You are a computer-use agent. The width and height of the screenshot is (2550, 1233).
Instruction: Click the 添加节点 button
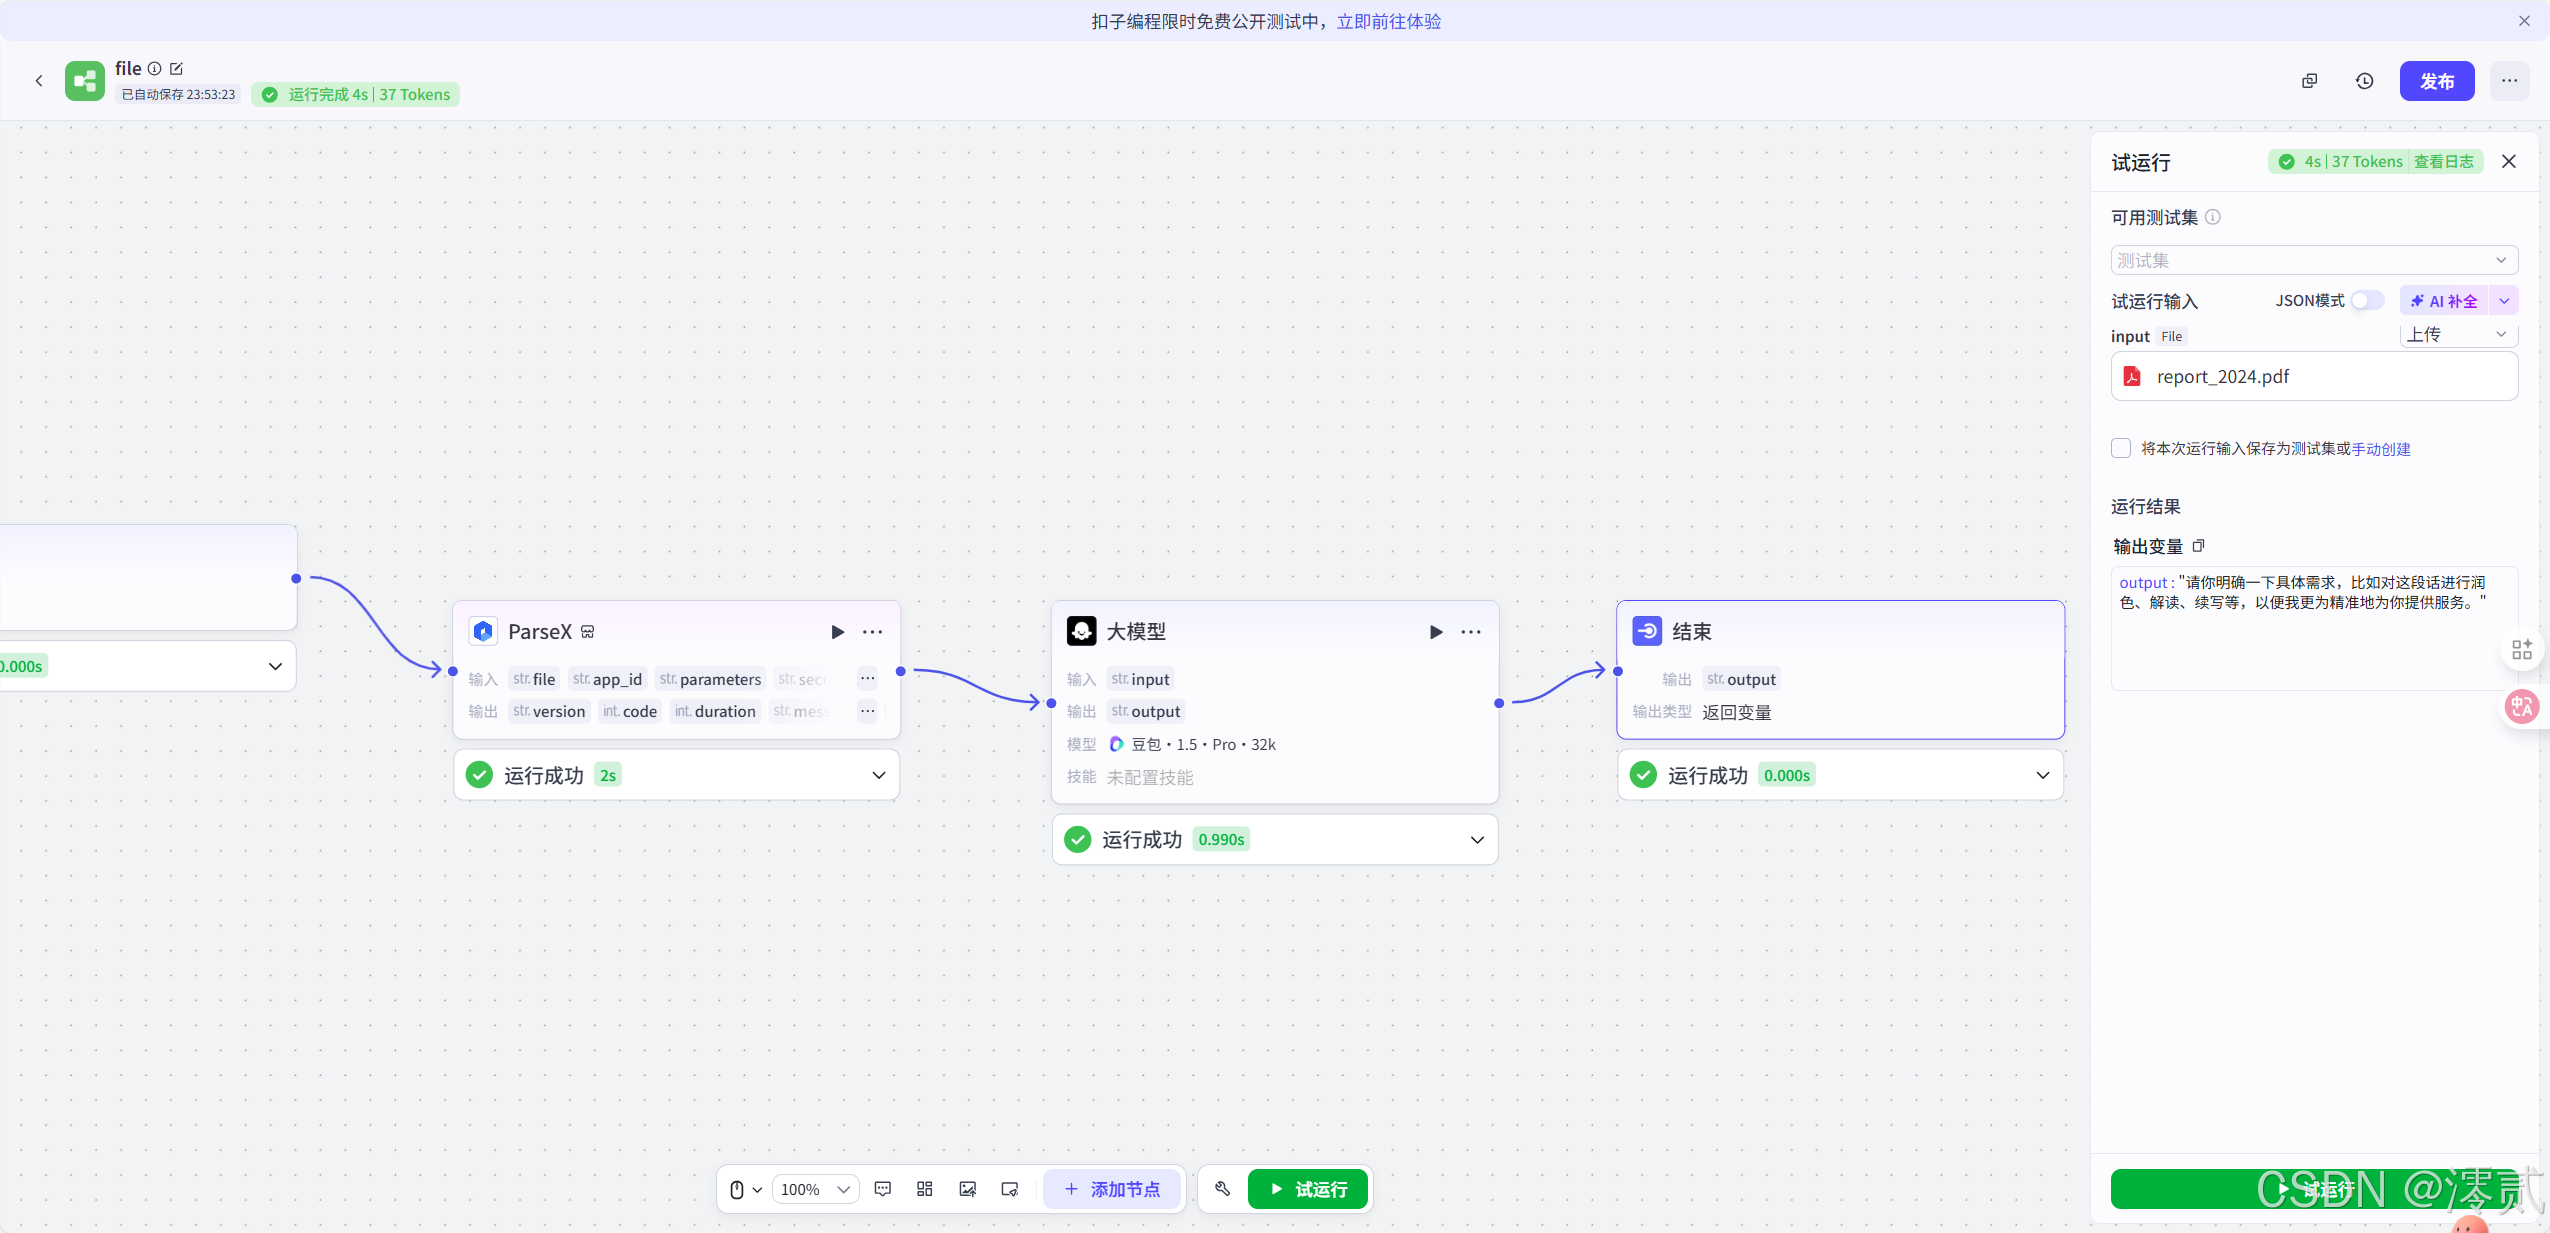click(x=1112, y=1189)
